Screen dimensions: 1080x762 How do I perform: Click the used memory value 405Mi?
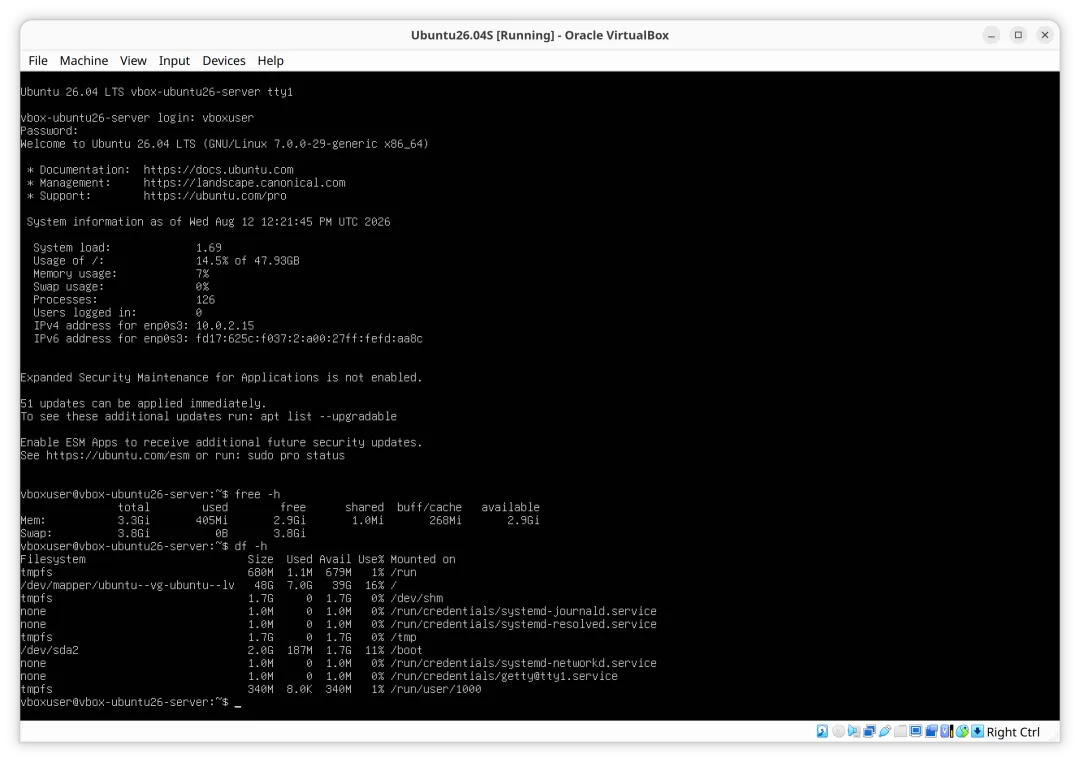click(211, 520)
